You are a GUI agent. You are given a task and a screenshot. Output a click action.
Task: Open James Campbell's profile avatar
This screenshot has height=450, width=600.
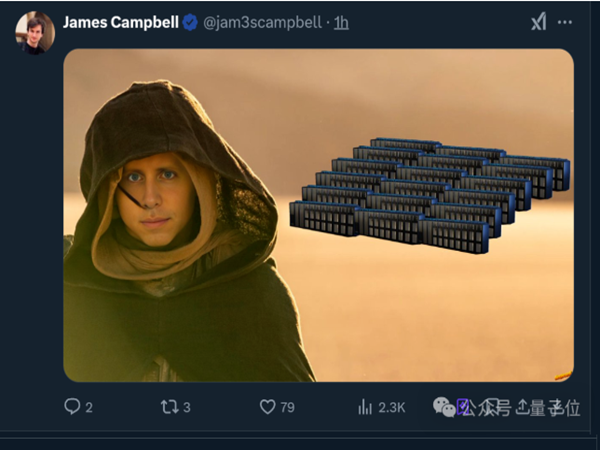click(x=34, y=32)
